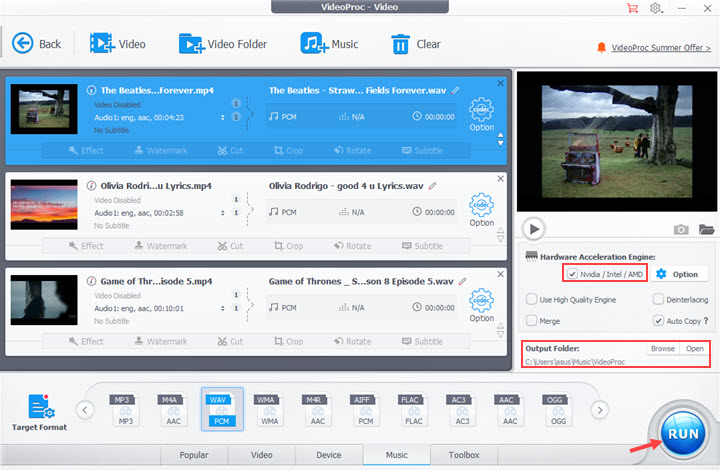Rename Olivia Rodrigo output with pencil icon

point(432,186)
